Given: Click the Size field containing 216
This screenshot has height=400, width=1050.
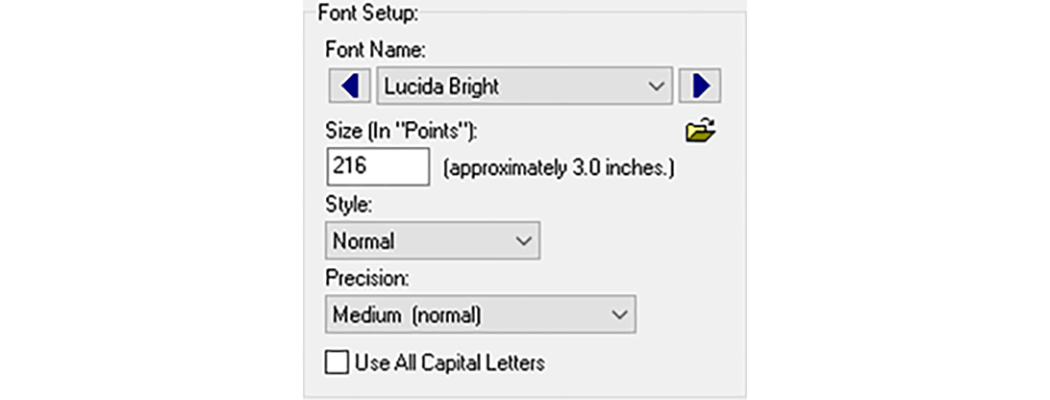Looking at the screenshot, I should [377, 167].
